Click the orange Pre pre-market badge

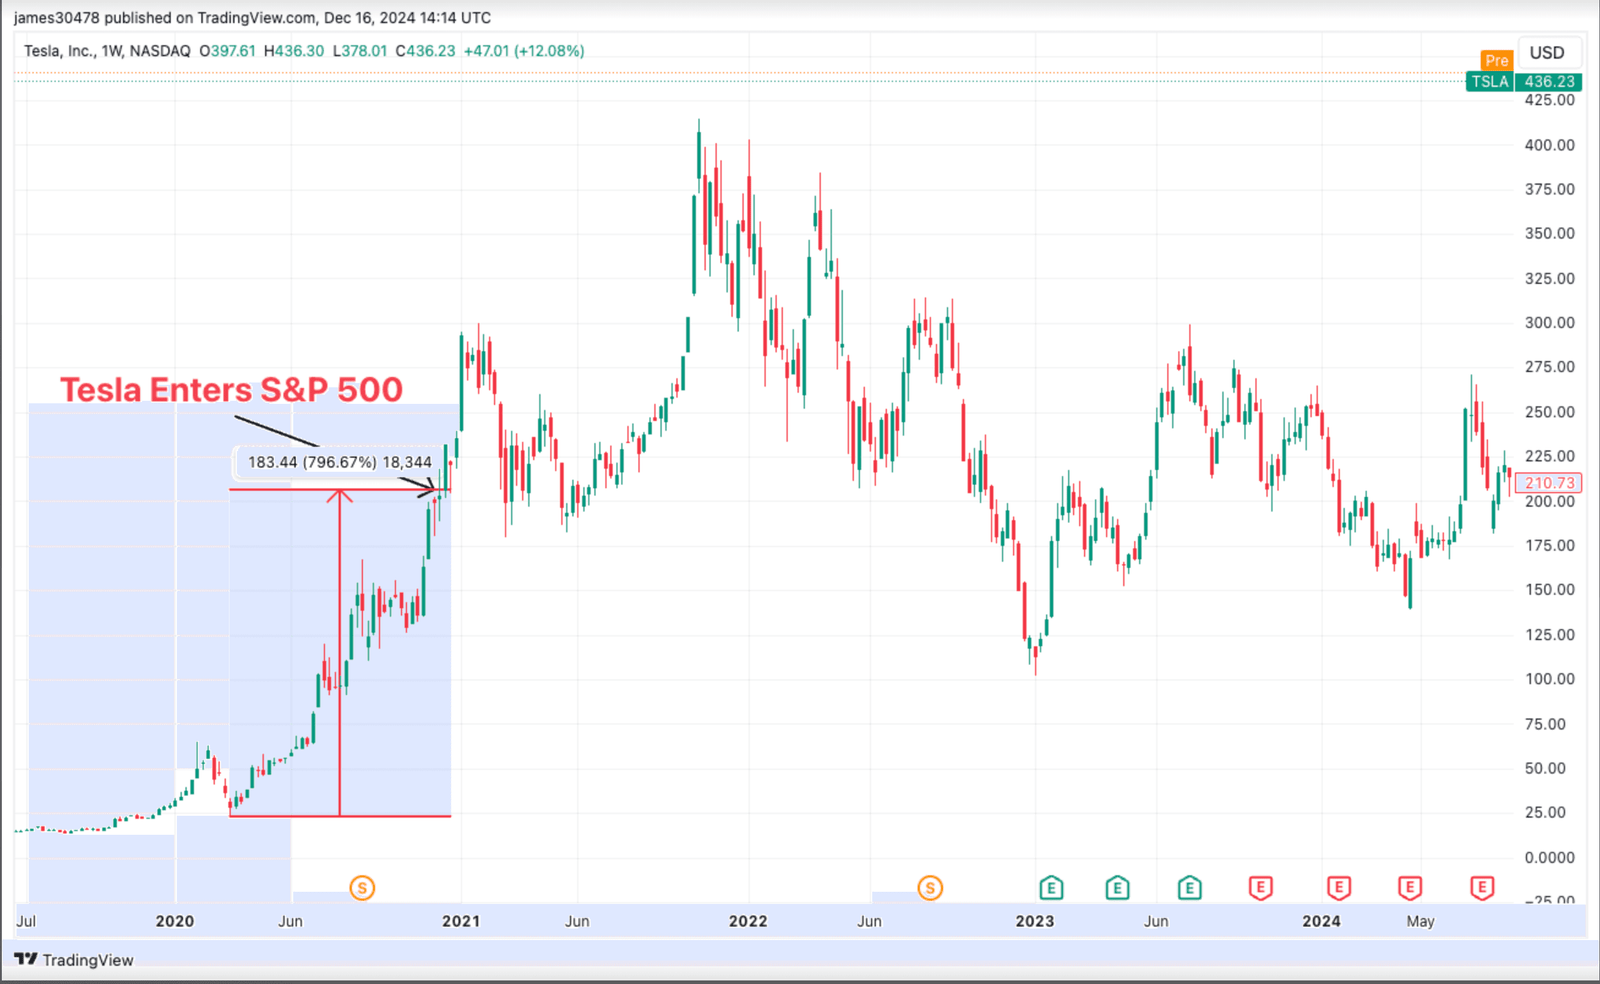(x=1496, y=61)
